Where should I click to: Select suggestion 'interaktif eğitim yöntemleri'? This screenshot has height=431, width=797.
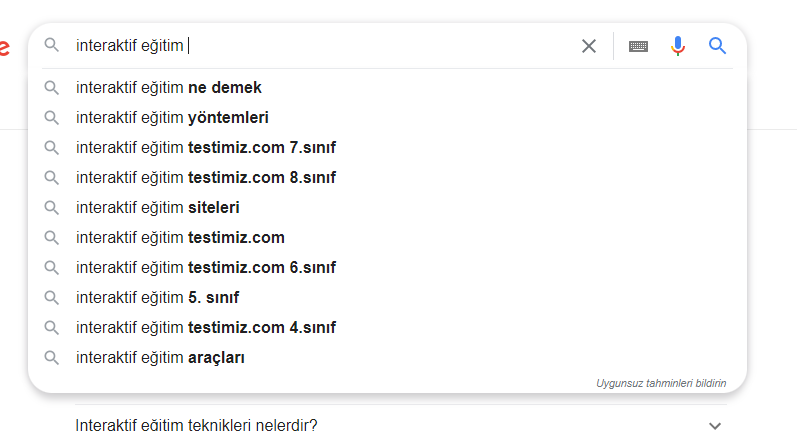pos(387,117)
